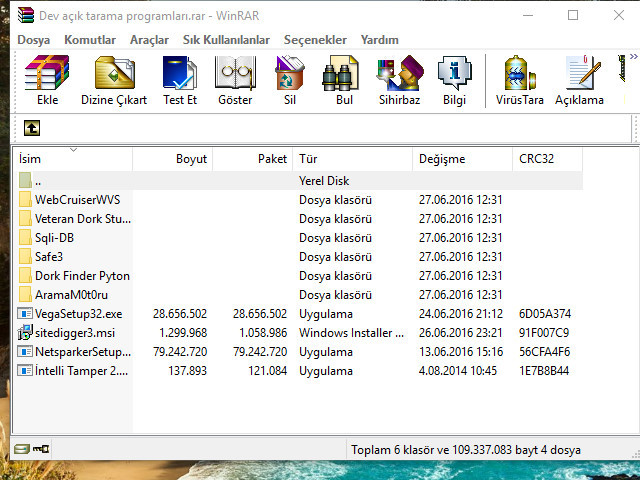Click packed size 1.058.986
This screenshot has height=480, width=640.
coord(263,333)
